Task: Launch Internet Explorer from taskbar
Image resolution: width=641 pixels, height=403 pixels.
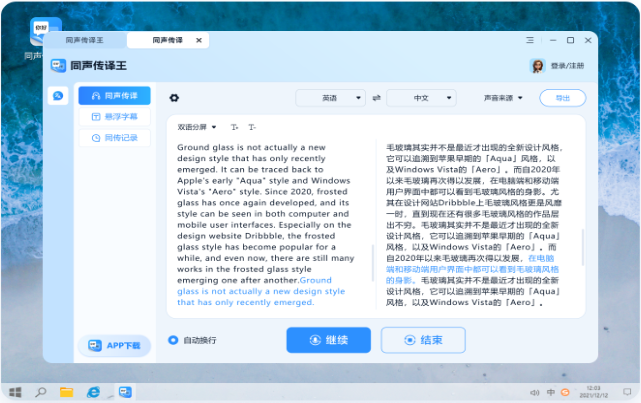Action: pos(93,392)
